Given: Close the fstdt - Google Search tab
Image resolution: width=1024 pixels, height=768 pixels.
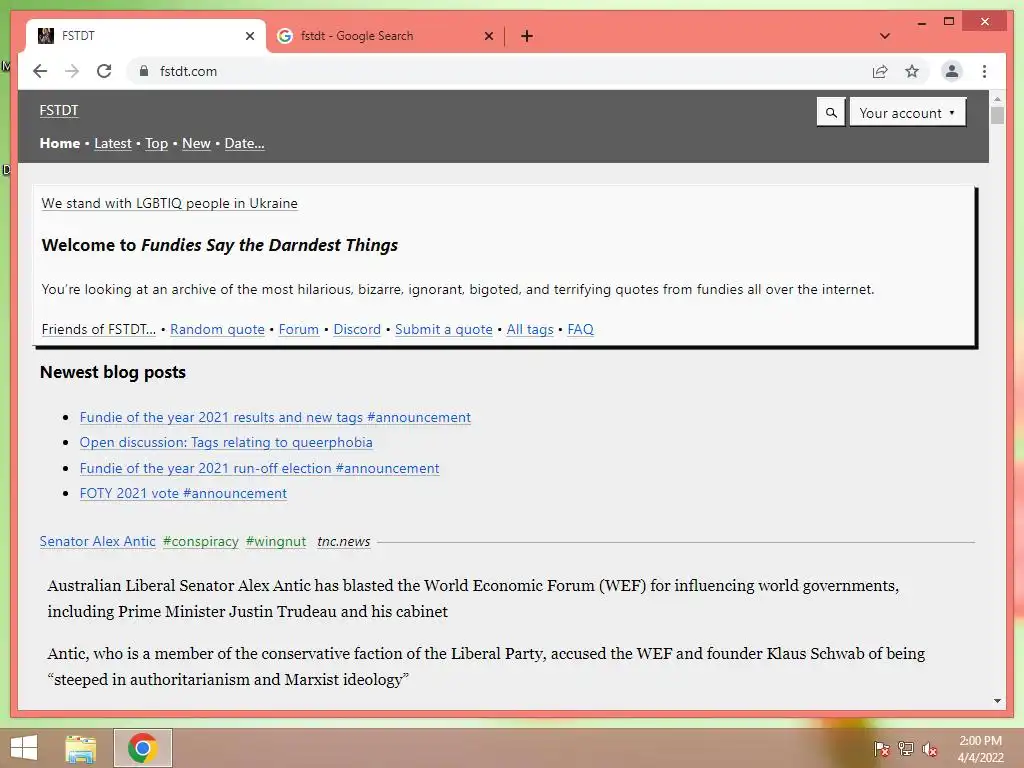Looking at the screenshot, I should (x=488, y=36).
